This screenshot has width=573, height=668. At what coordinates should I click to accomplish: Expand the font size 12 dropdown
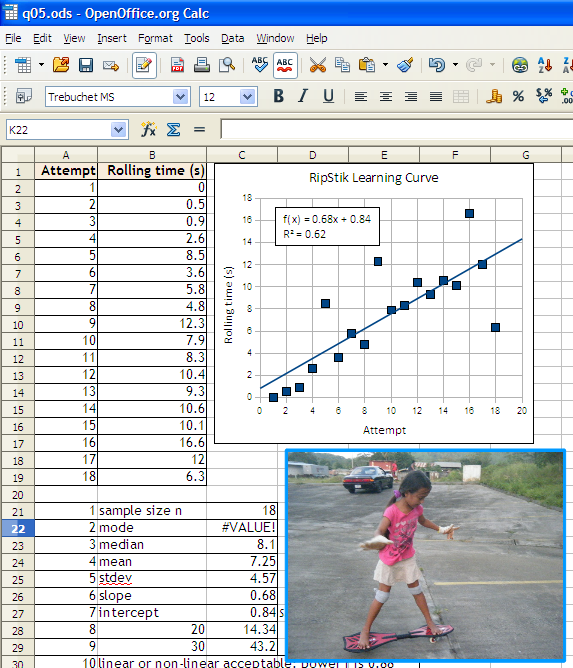tap(248, 97)
